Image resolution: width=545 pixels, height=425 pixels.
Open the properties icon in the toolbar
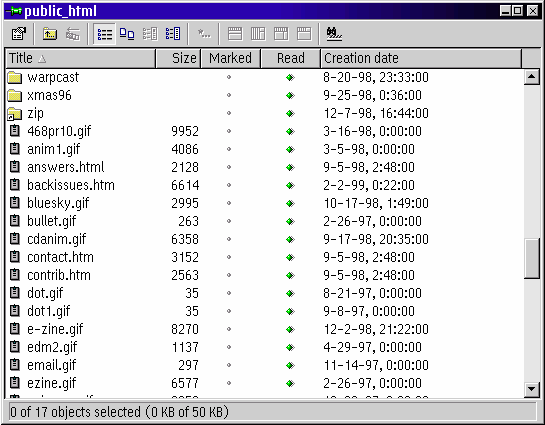tap(19, 34)
